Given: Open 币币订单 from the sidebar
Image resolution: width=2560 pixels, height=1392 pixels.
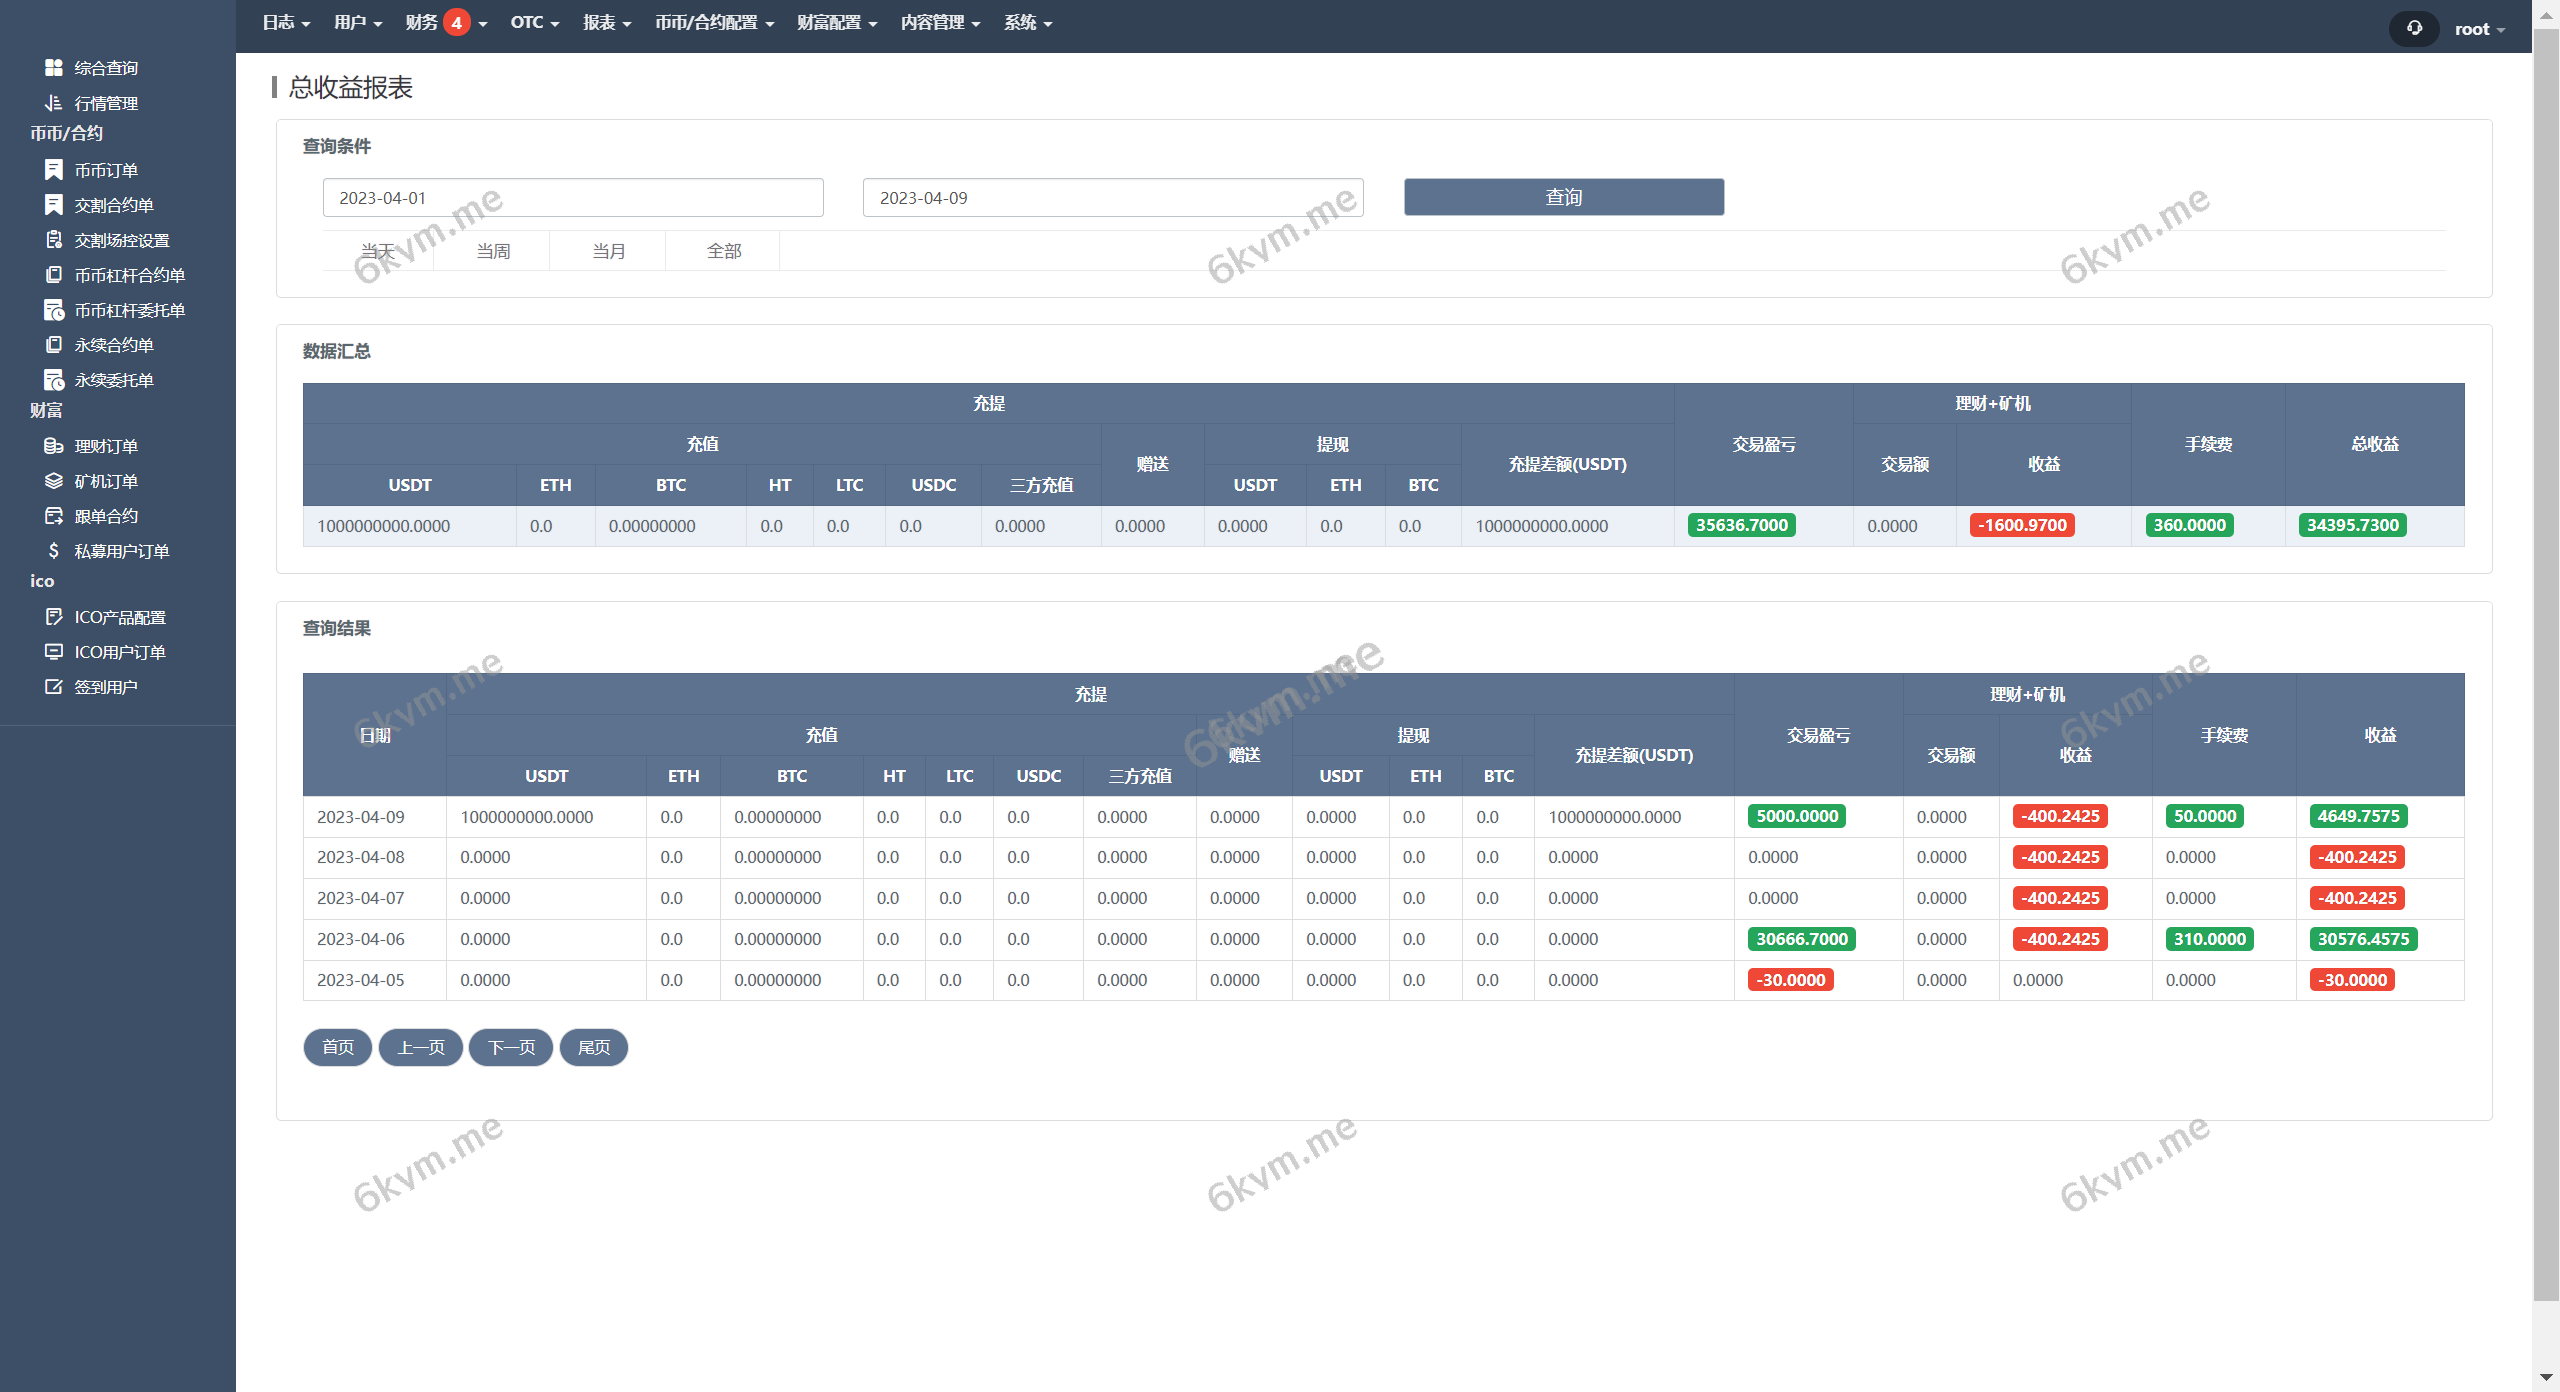Looking at the screenshot, I should [106, 170].
